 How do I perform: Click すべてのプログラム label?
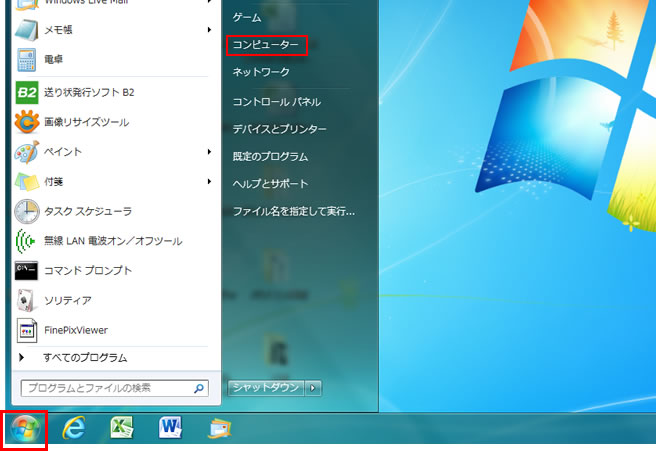click(85, 358)
